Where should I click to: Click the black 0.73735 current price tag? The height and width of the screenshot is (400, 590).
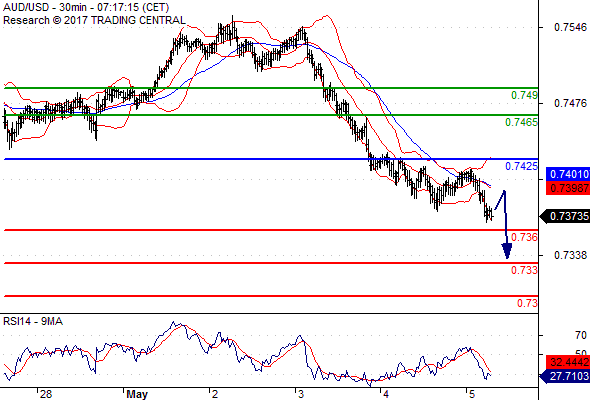565,216
